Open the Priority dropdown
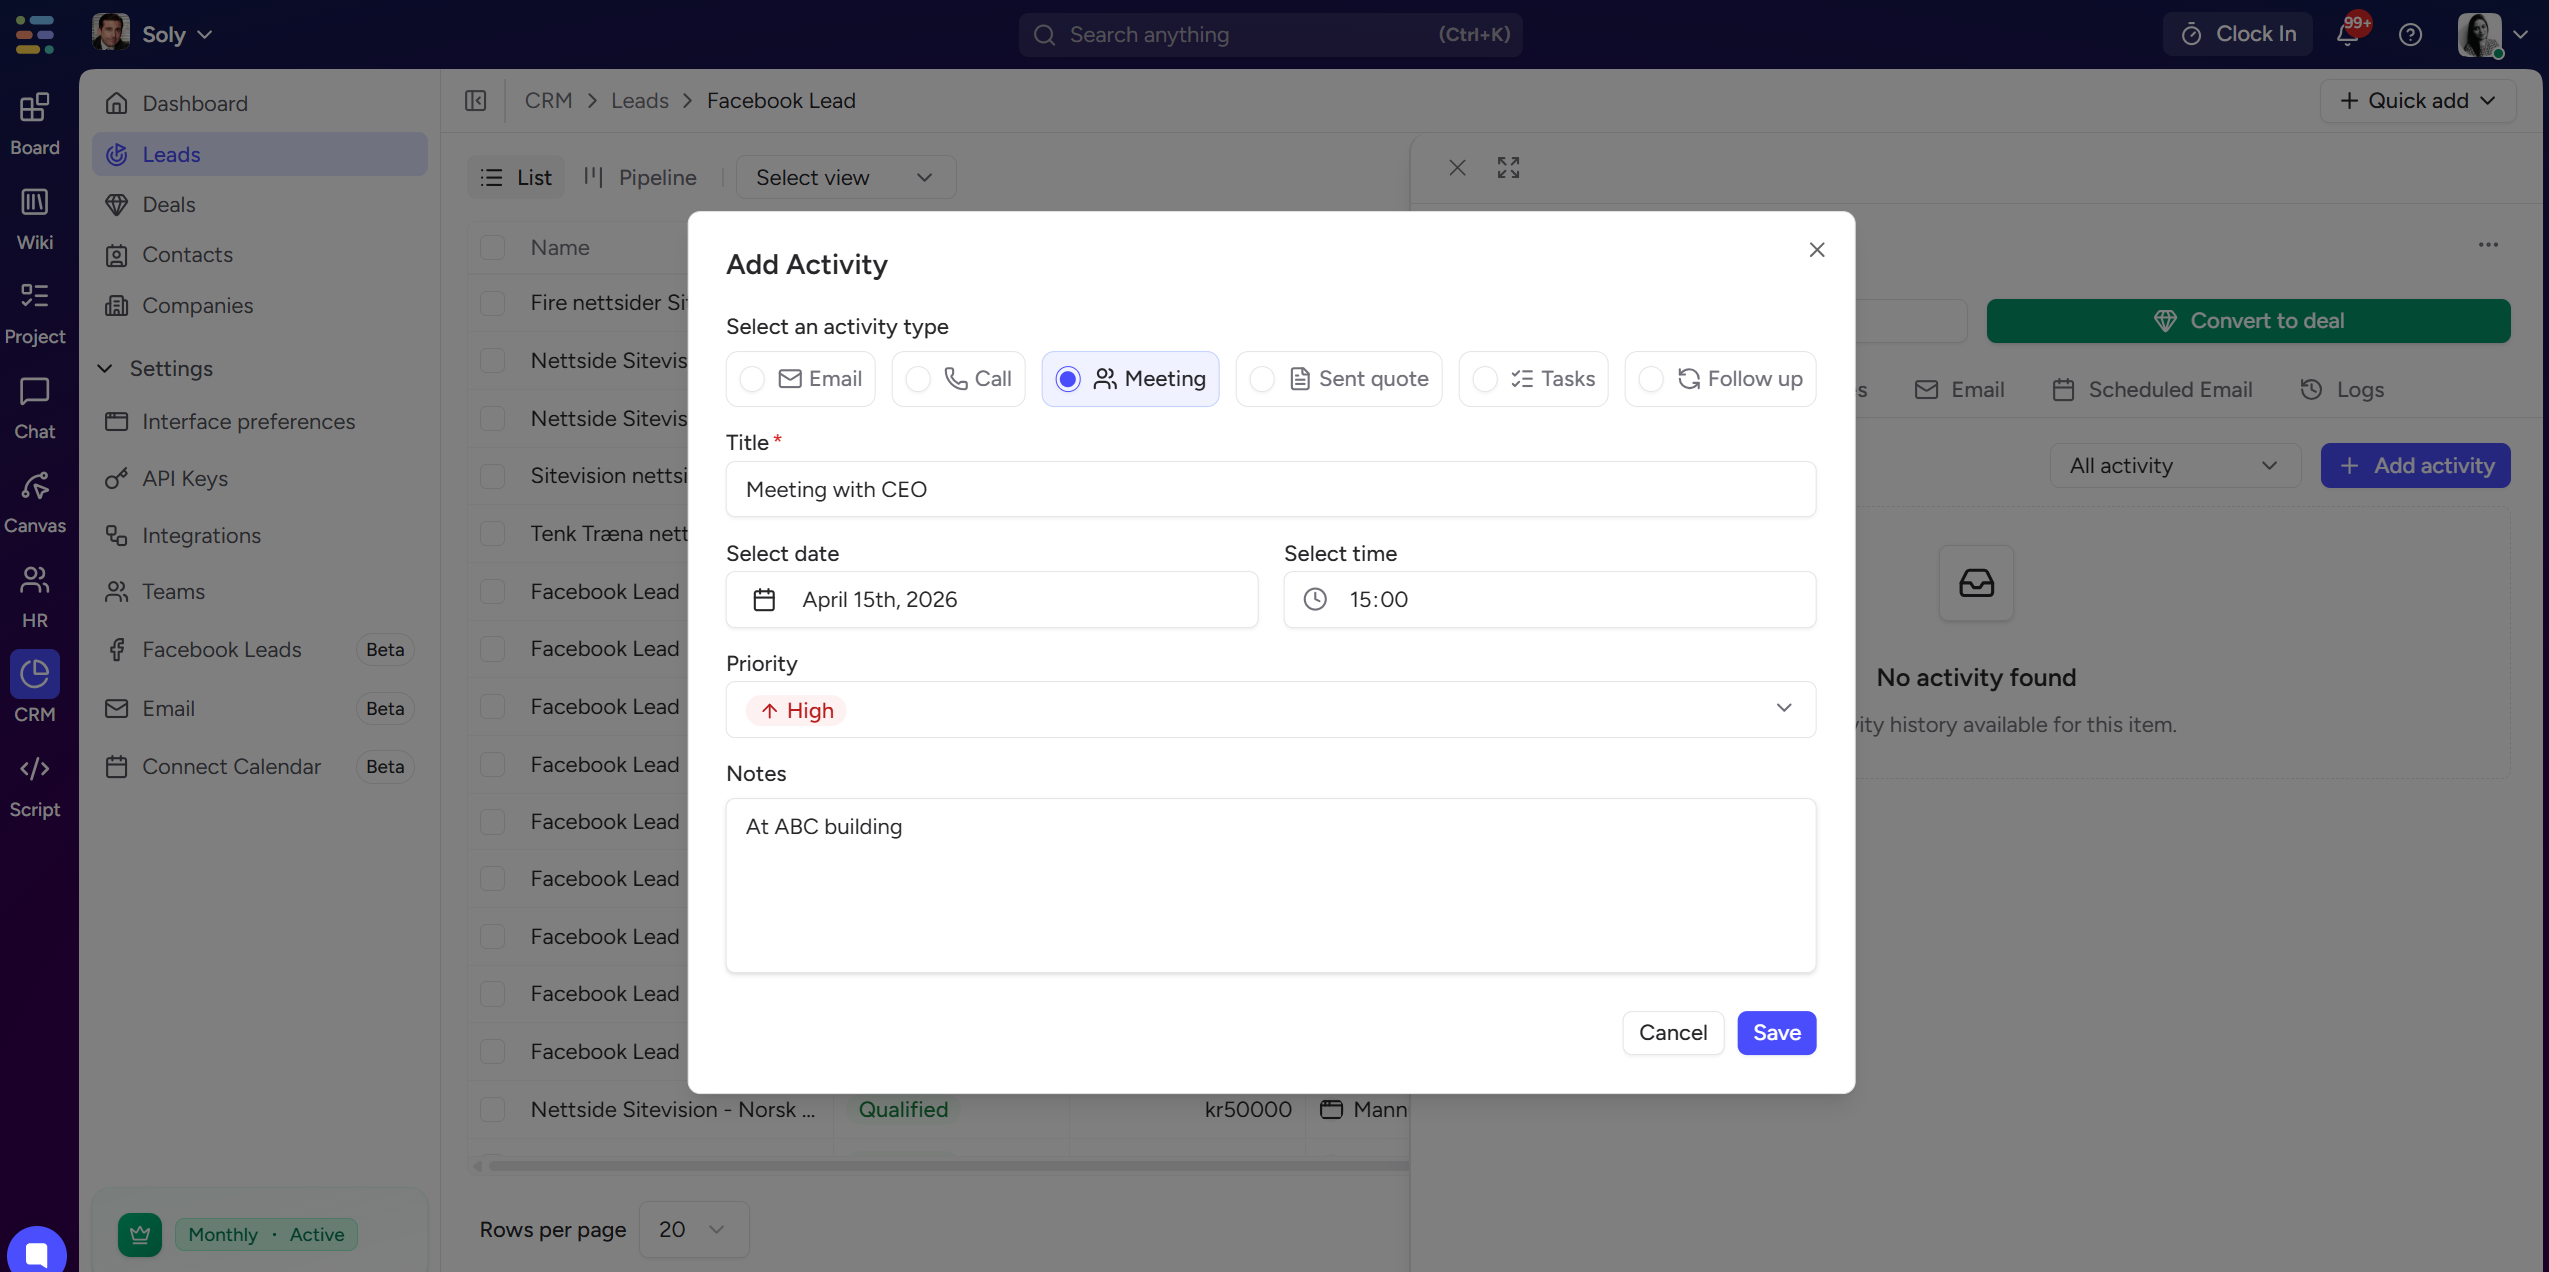 [1270, 710]
